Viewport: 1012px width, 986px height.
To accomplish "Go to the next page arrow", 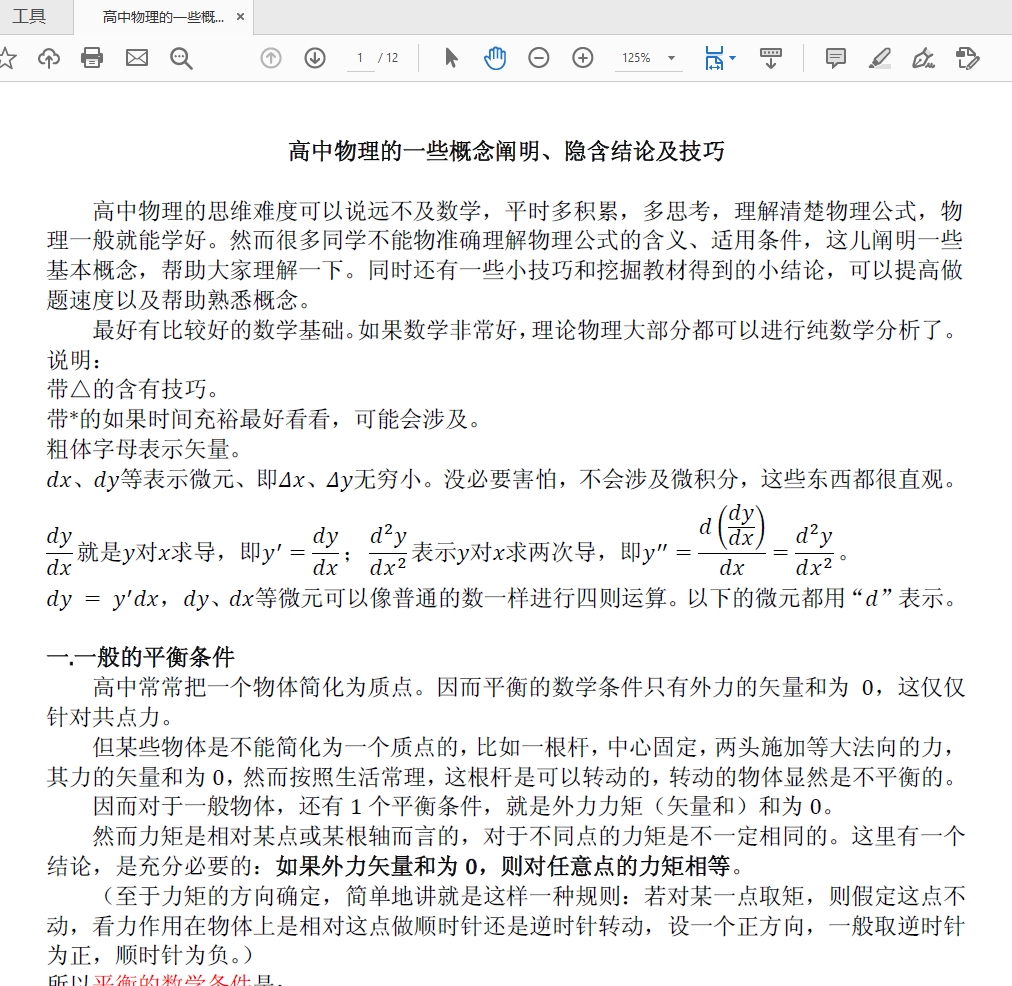I will pos(315,58).
